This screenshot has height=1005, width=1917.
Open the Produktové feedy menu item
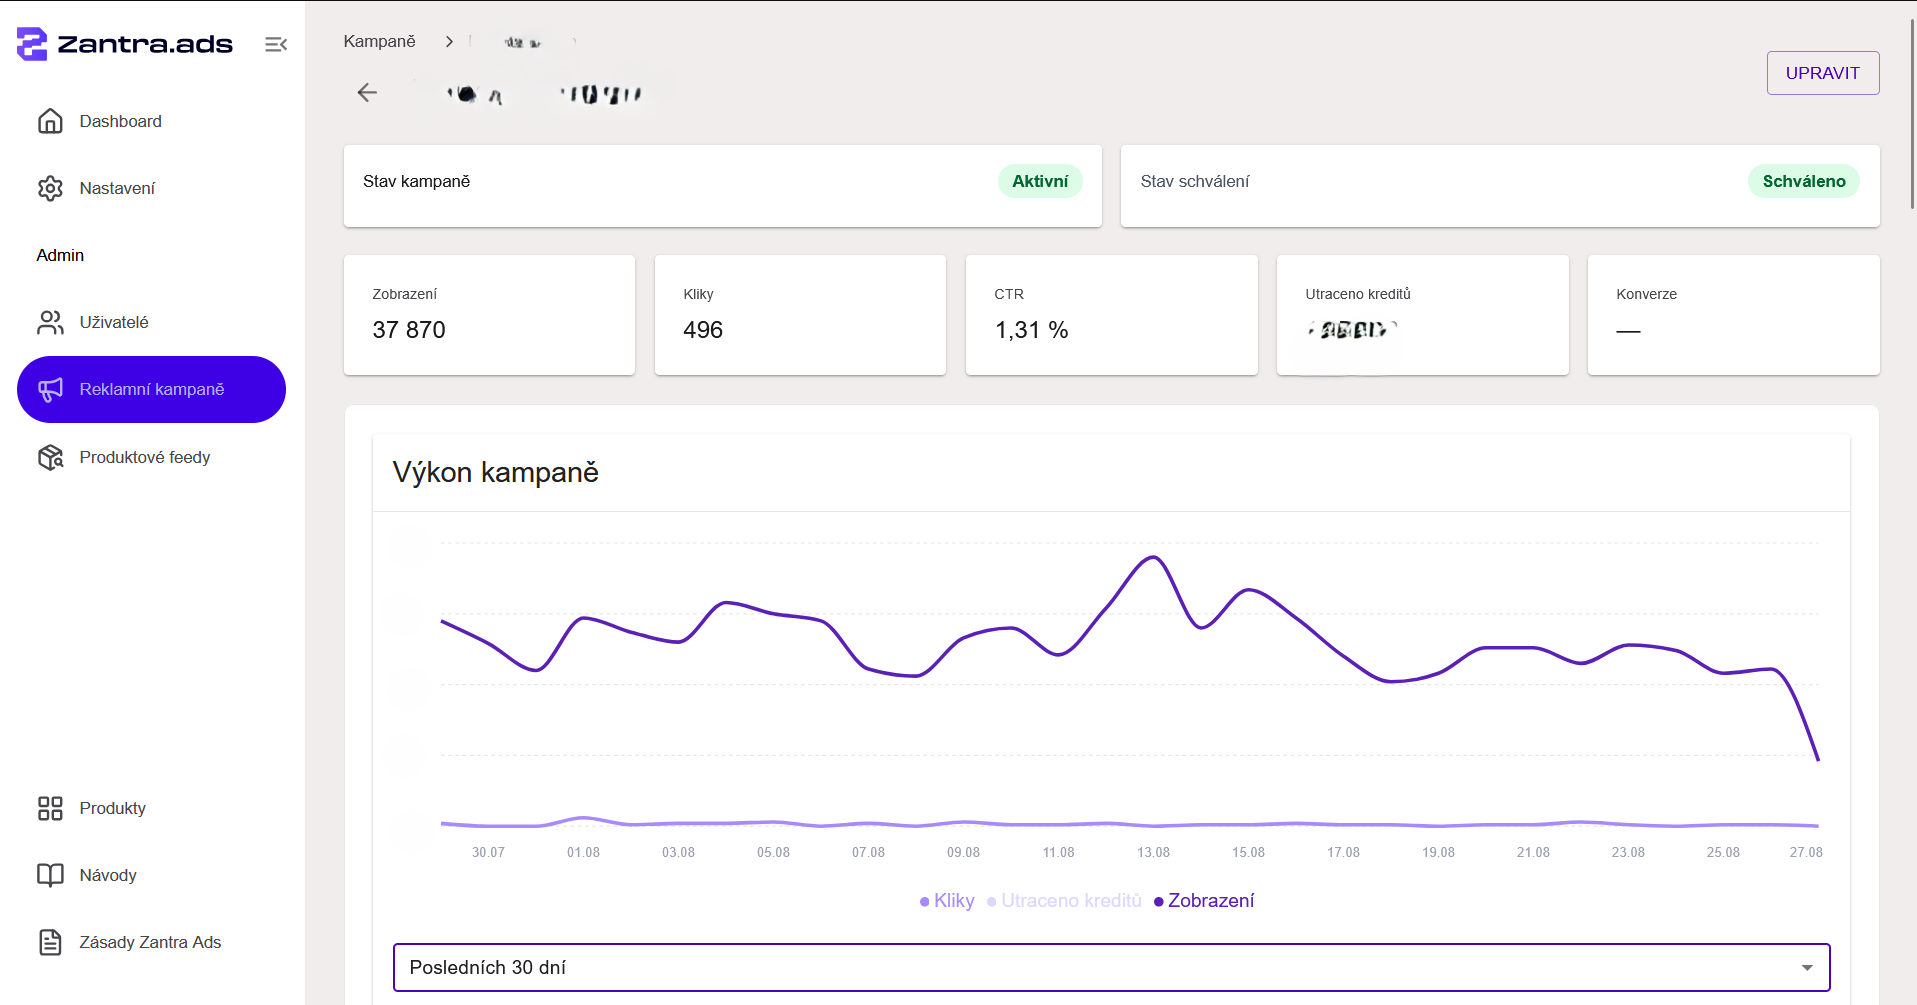pyautogui.click(x=151, y=457)
